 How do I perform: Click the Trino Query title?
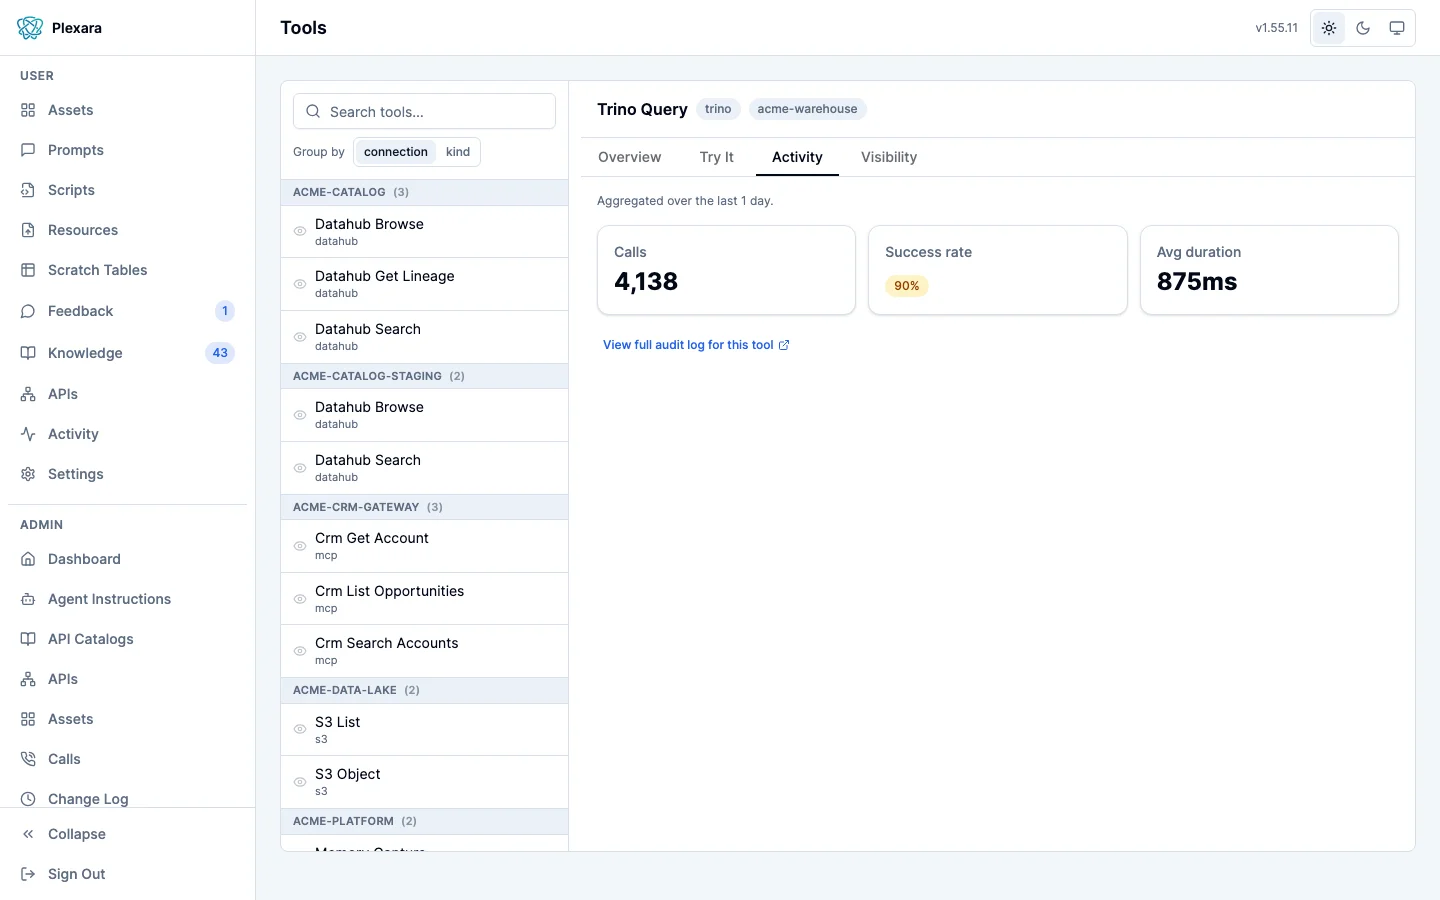point(642,109)
